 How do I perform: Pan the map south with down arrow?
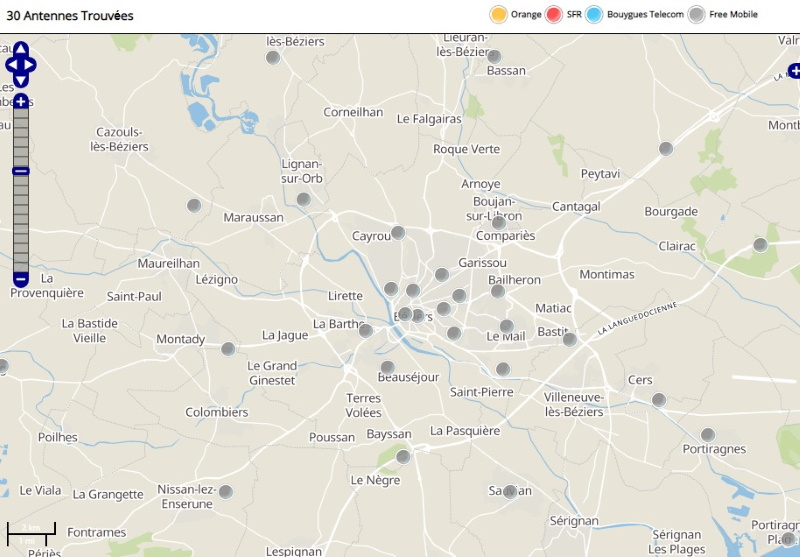point(20,82)
